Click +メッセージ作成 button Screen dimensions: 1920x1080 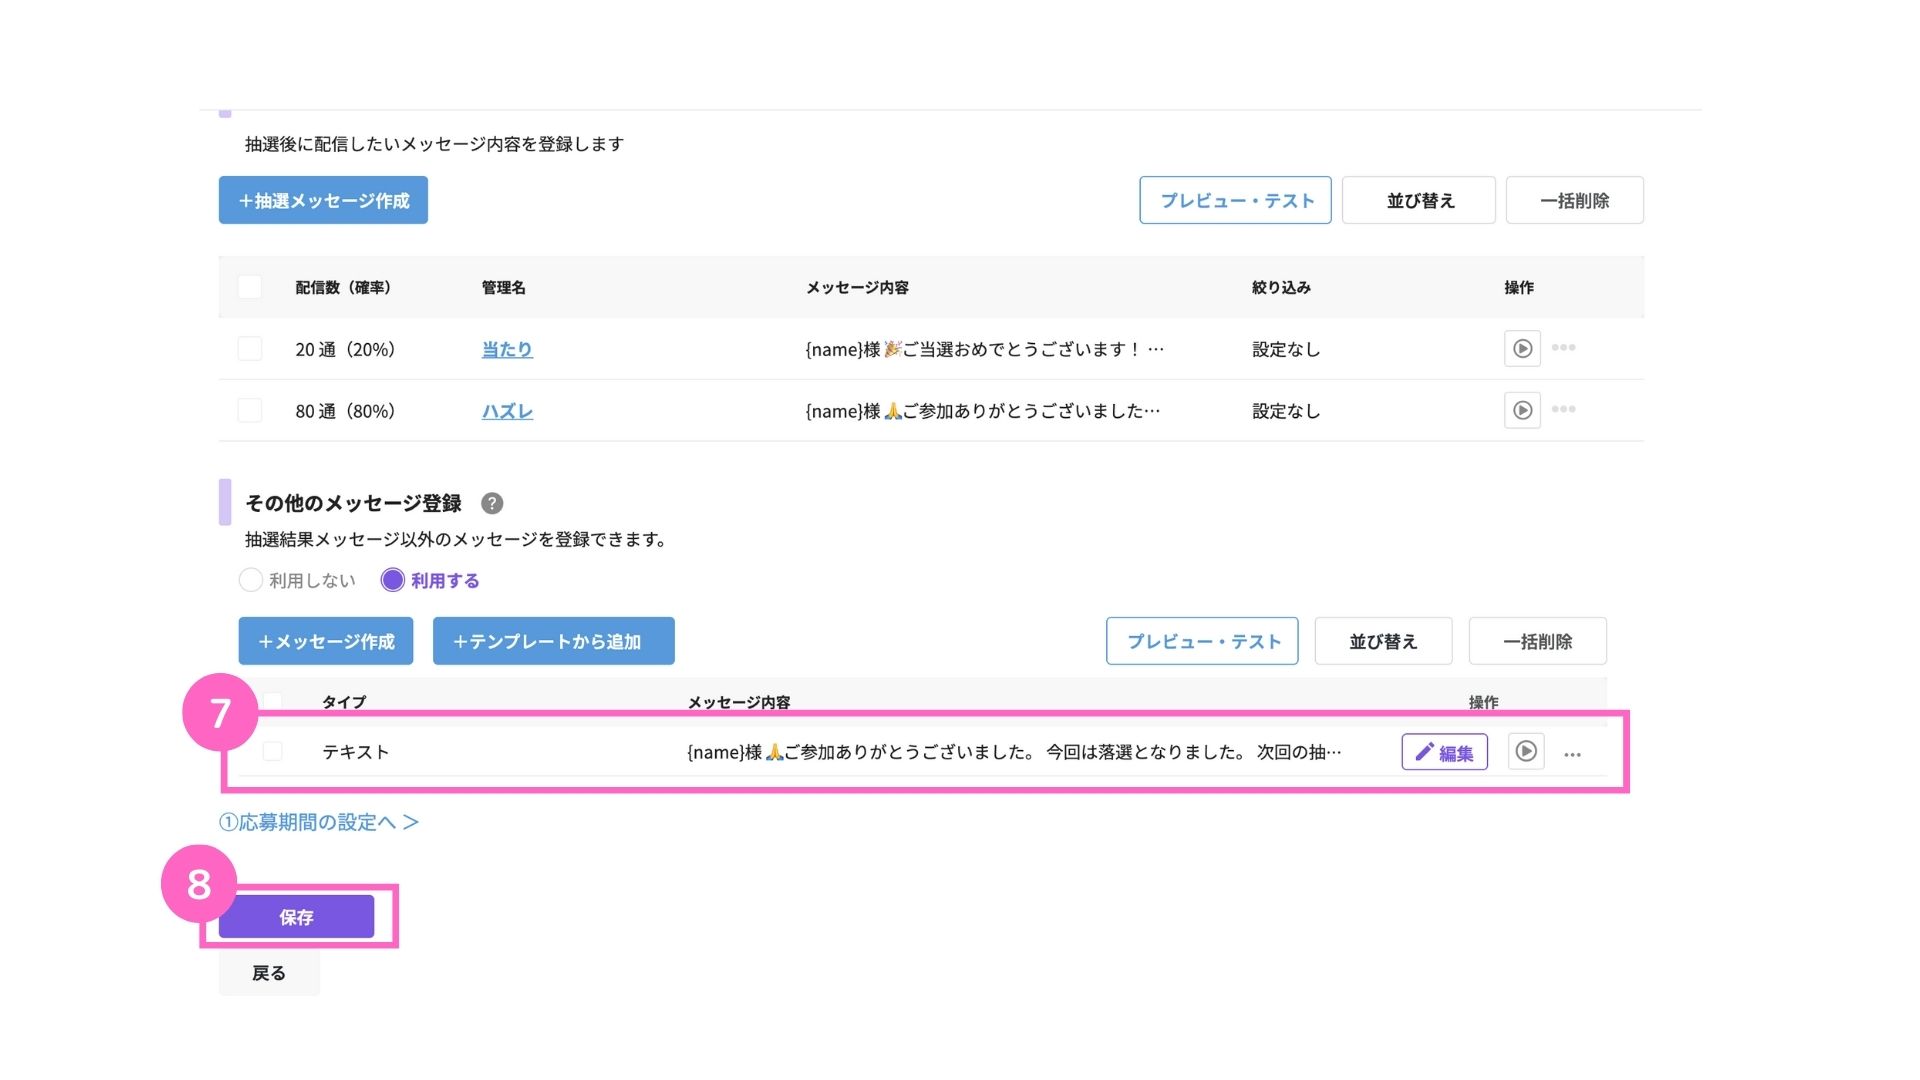326,641
